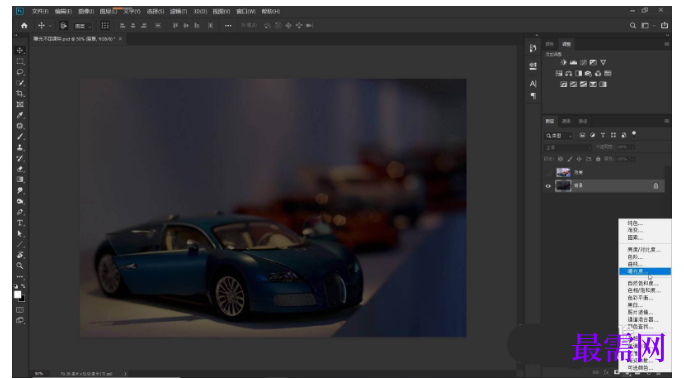Select the Clone Stamp tool
Viewport: 684px width, 379px height.
tap(20, 147)
